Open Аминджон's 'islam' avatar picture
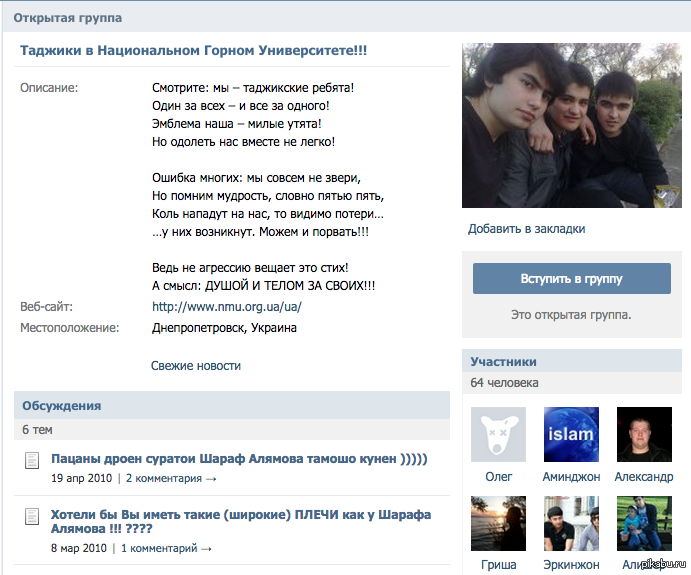Viewport: 691px width, 575px height. tap(570, 434)
